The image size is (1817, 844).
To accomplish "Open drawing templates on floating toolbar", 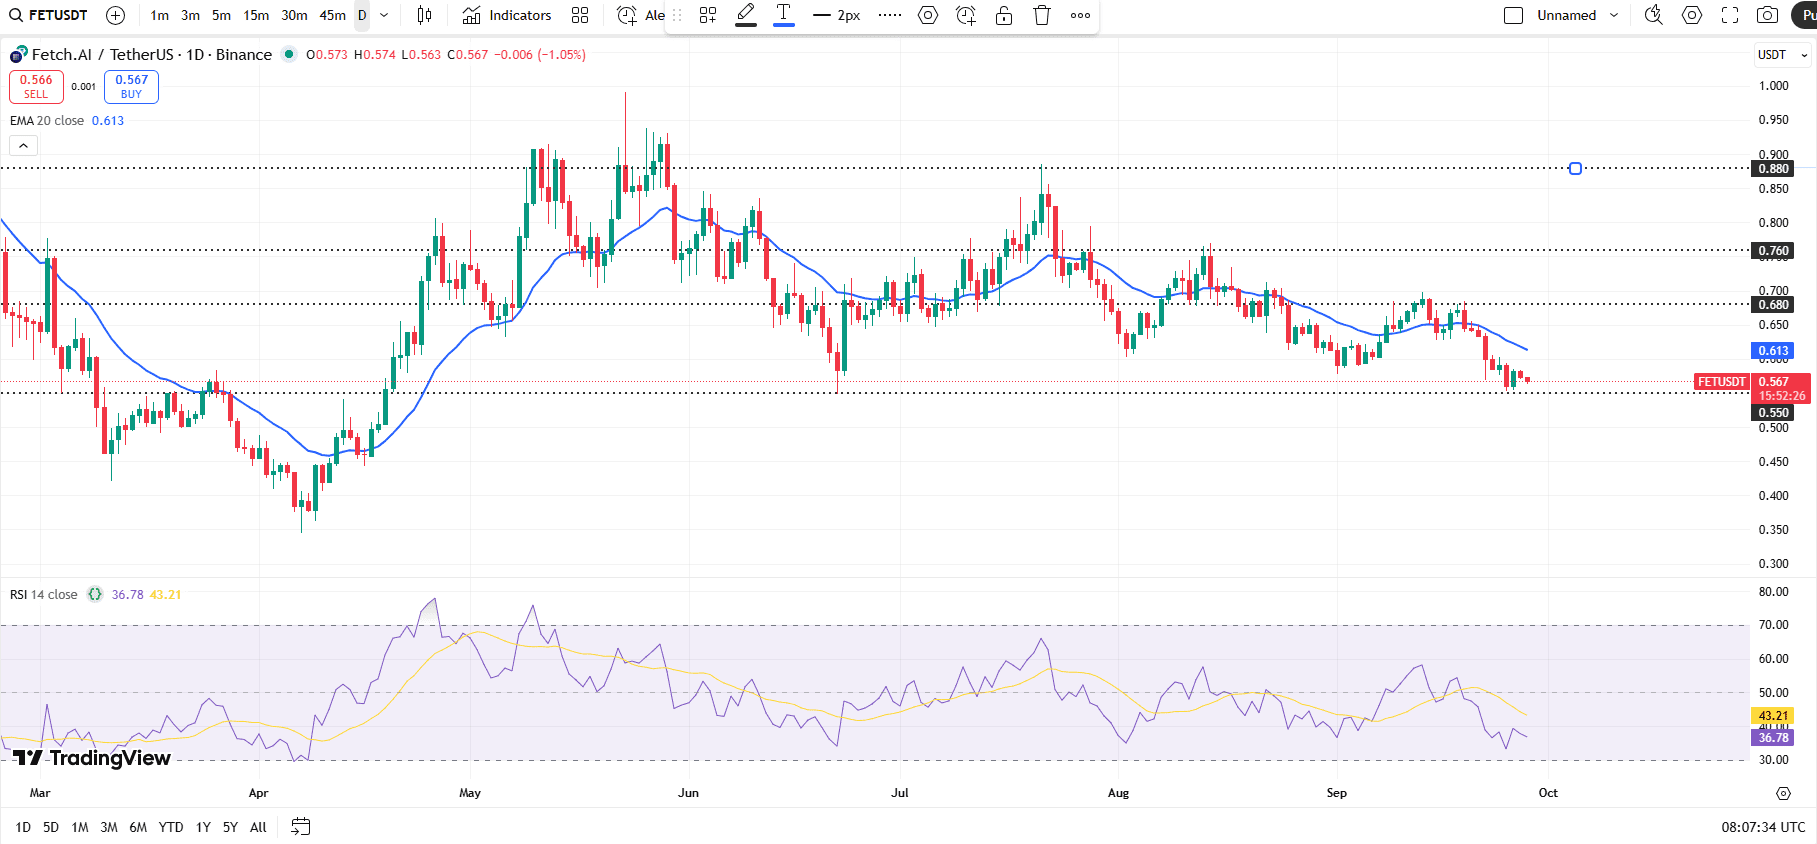I will [x=708, y=15].
